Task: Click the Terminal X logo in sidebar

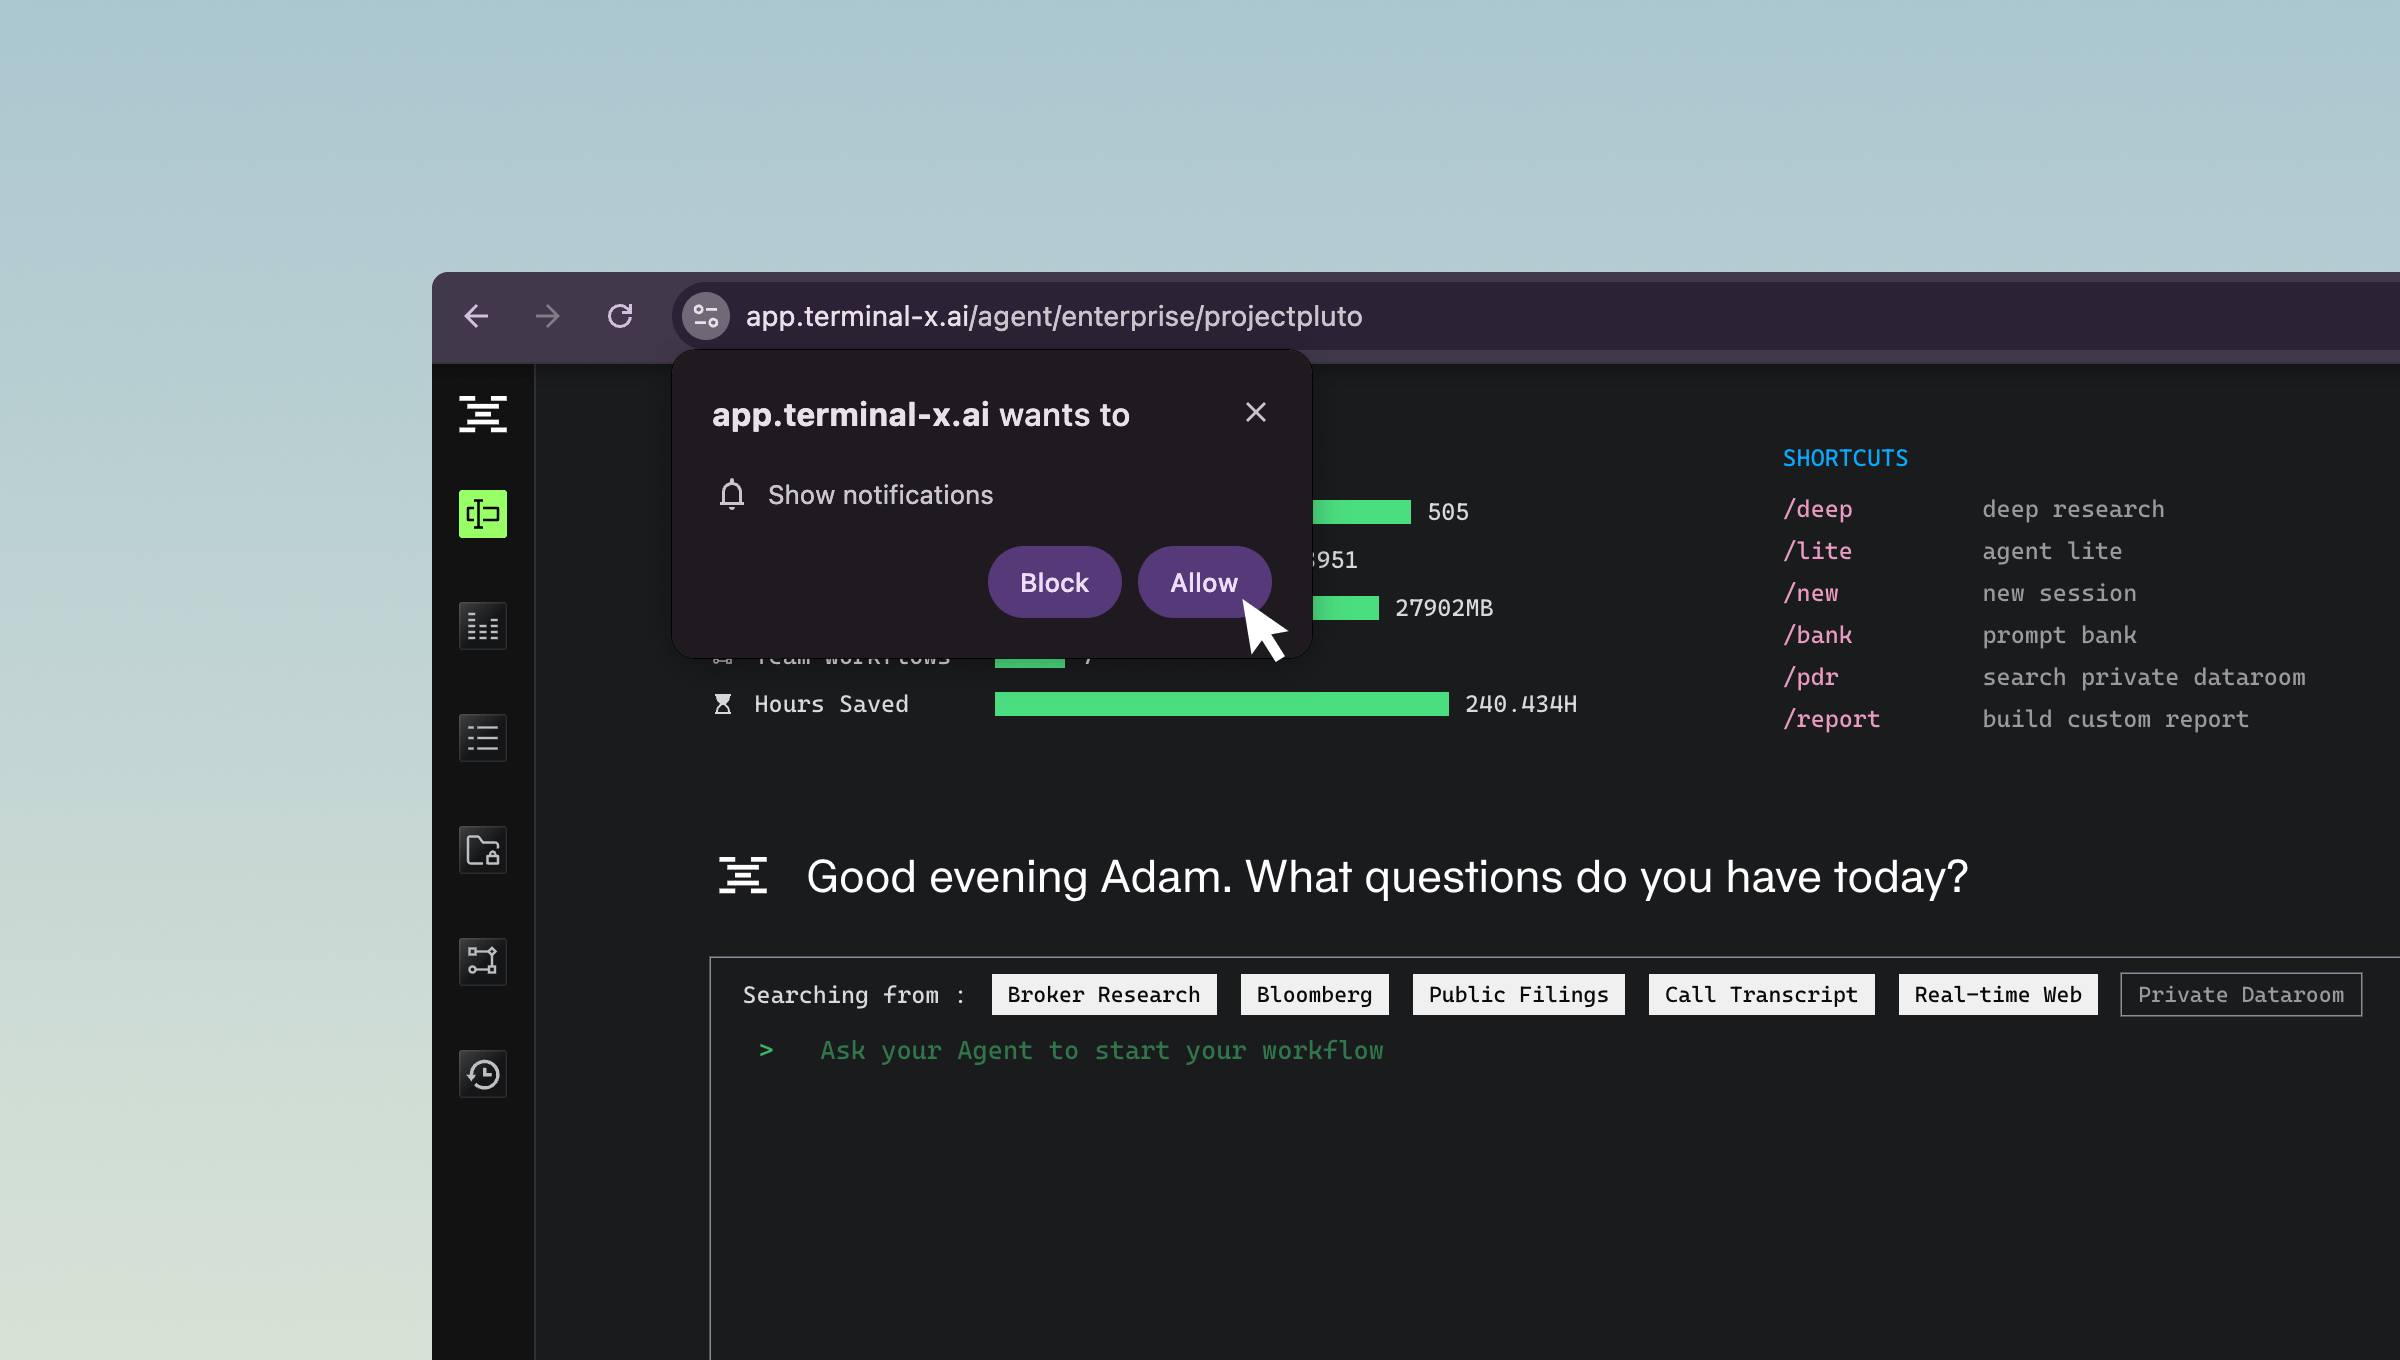Action: [482, 414]
